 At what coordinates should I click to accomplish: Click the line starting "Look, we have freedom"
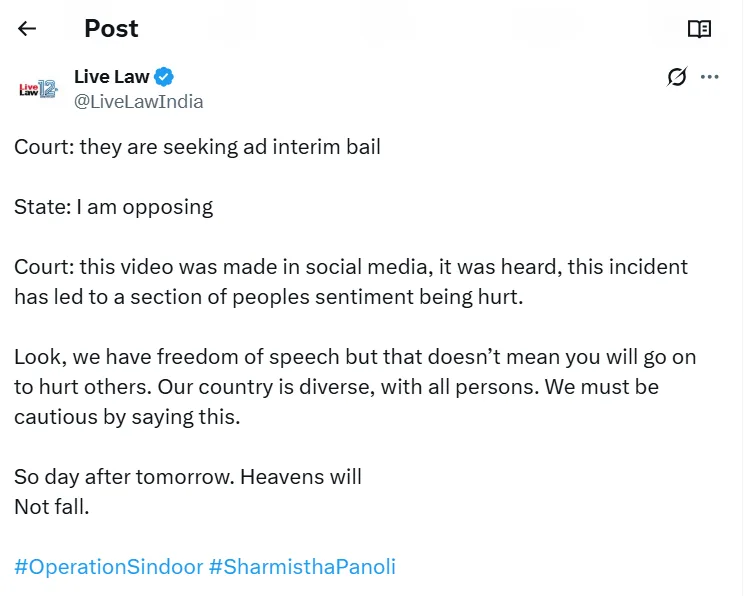[354, 357]
